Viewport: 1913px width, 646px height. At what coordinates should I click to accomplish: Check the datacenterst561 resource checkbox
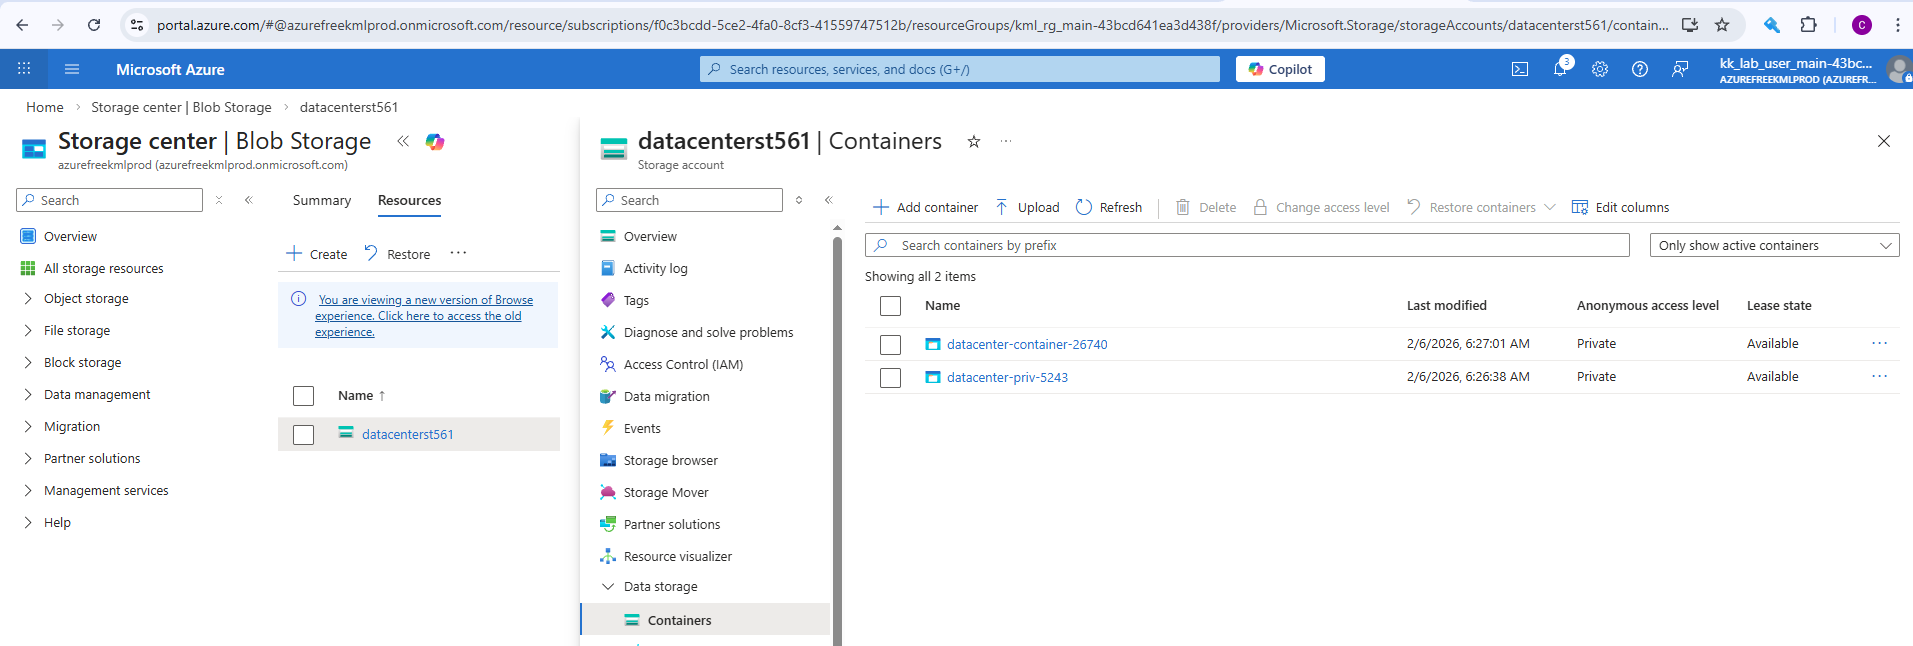304,434
